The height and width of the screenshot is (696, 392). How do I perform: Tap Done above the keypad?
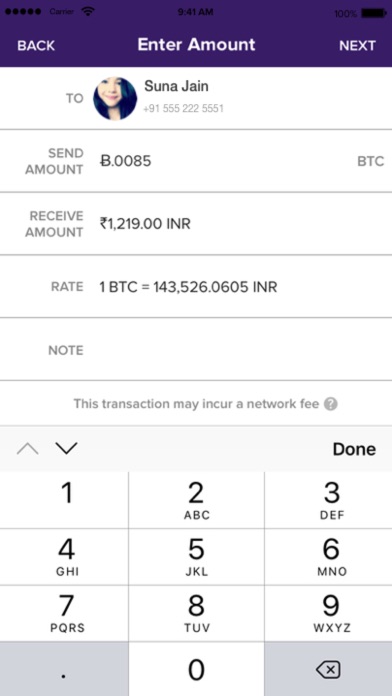pos(354,449)
